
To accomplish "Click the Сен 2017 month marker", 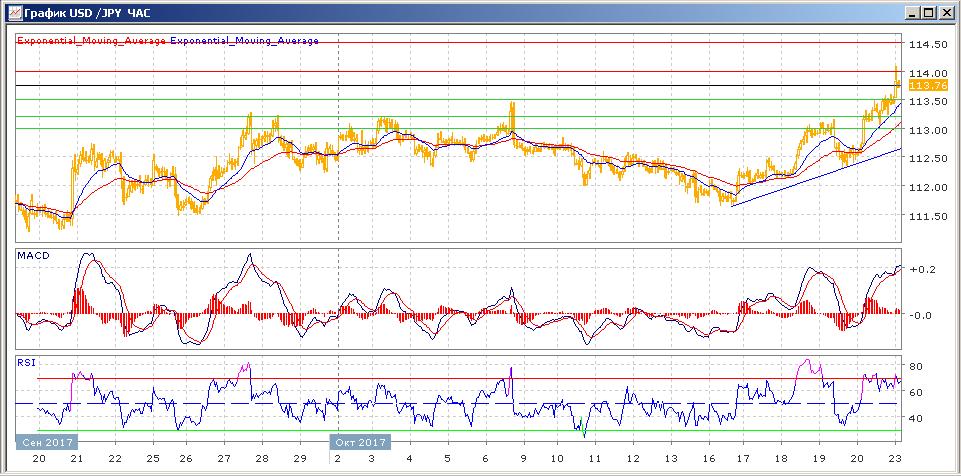I will tap(42, 441).
